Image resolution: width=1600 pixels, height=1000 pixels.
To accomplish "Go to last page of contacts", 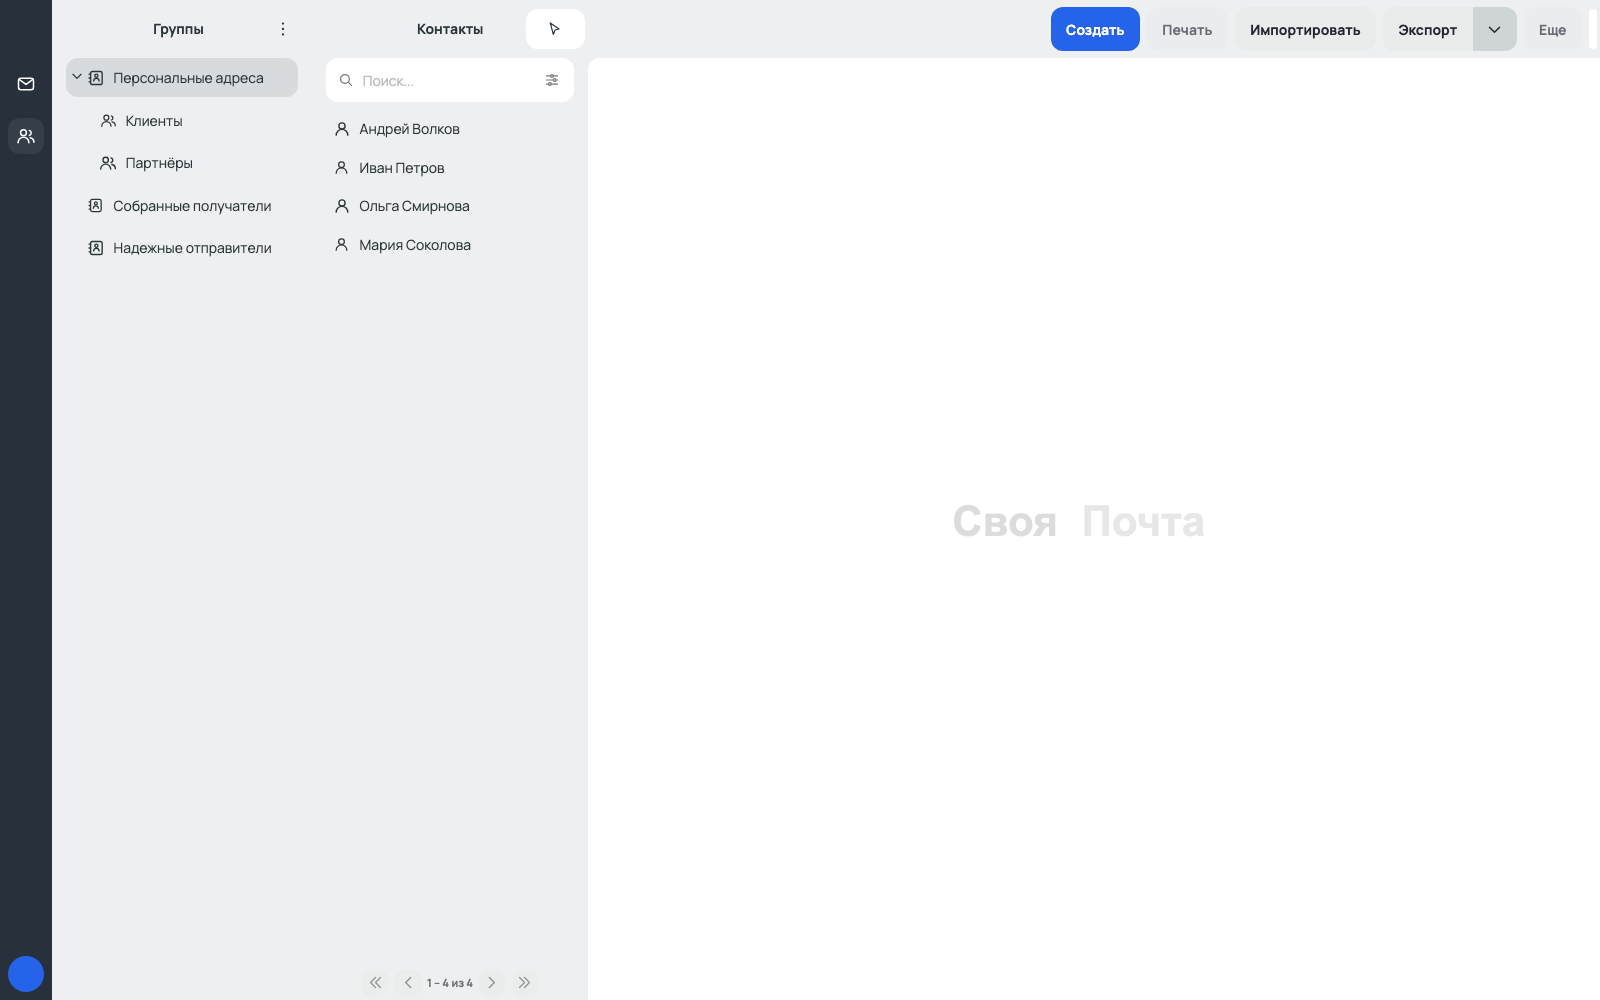I will click(x=524, y=983).
